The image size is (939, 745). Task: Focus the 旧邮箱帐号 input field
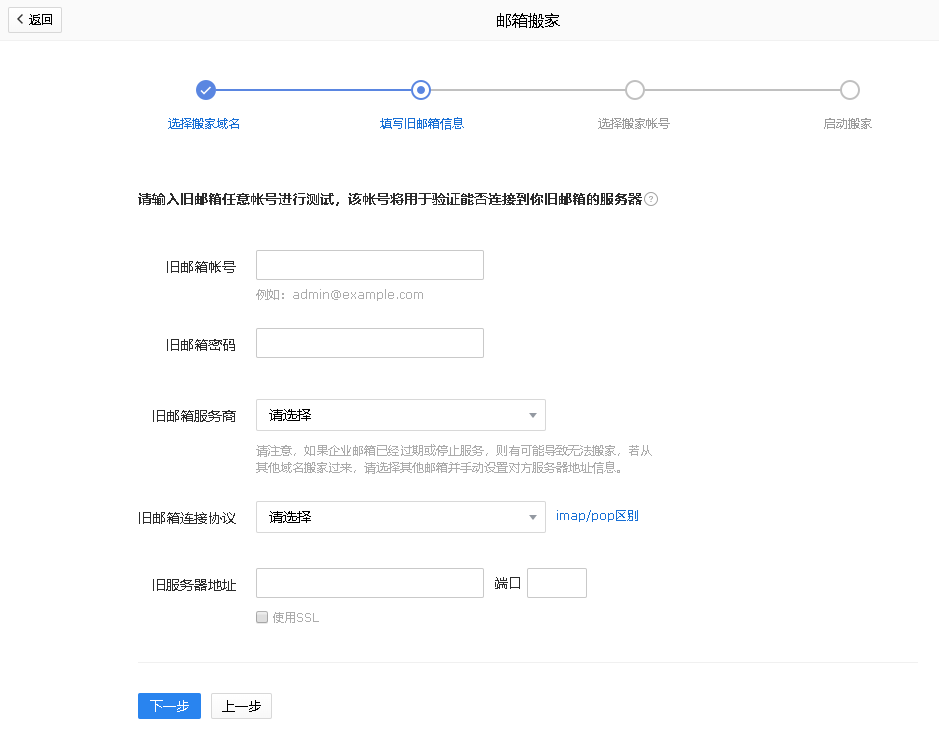[x=369, y=265]
